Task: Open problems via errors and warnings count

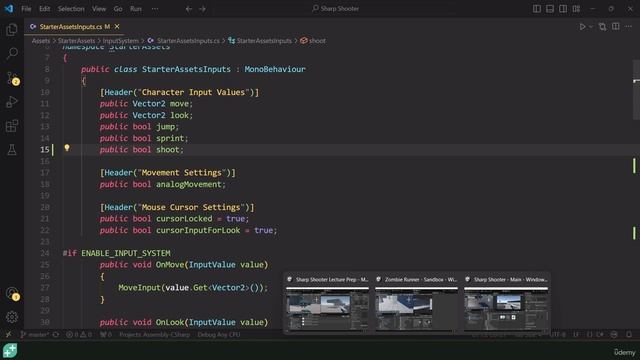Action: point(79,335)
